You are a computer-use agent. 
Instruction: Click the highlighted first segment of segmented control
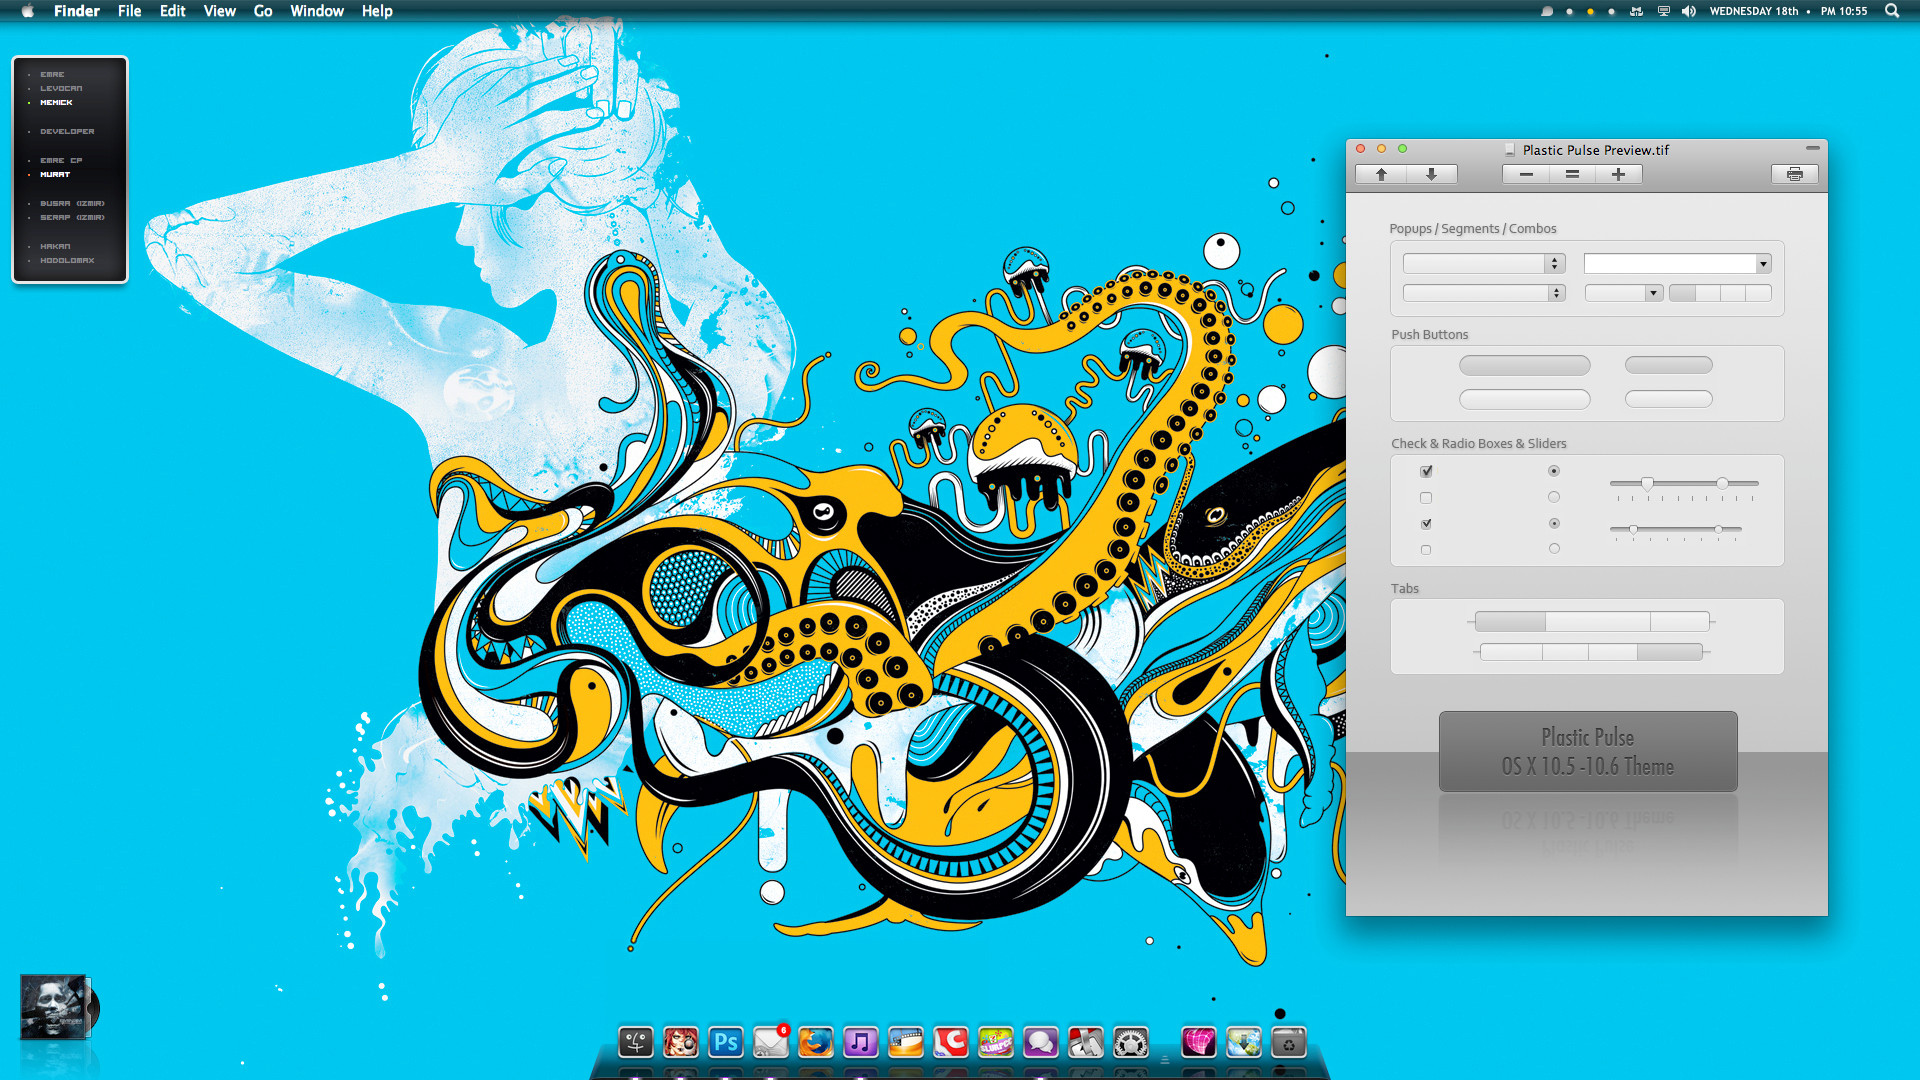1682,293
